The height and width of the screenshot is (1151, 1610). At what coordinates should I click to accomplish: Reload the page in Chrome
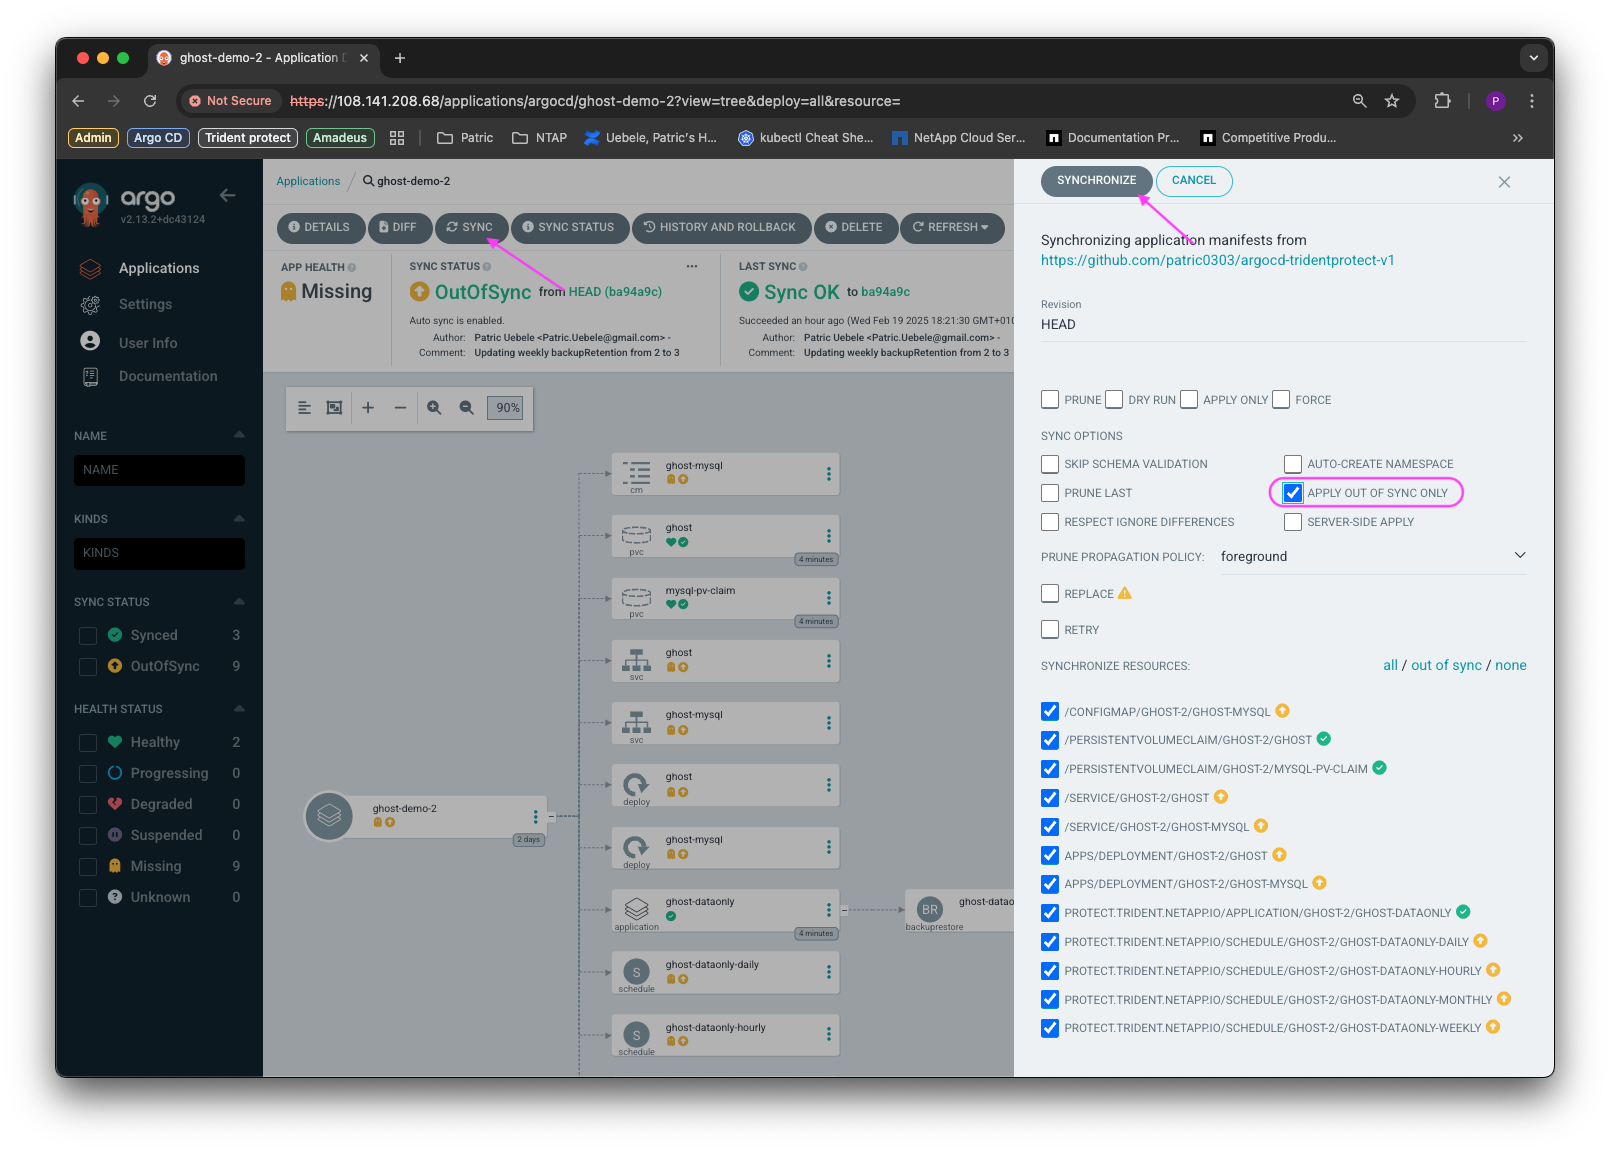pos(150,101)
